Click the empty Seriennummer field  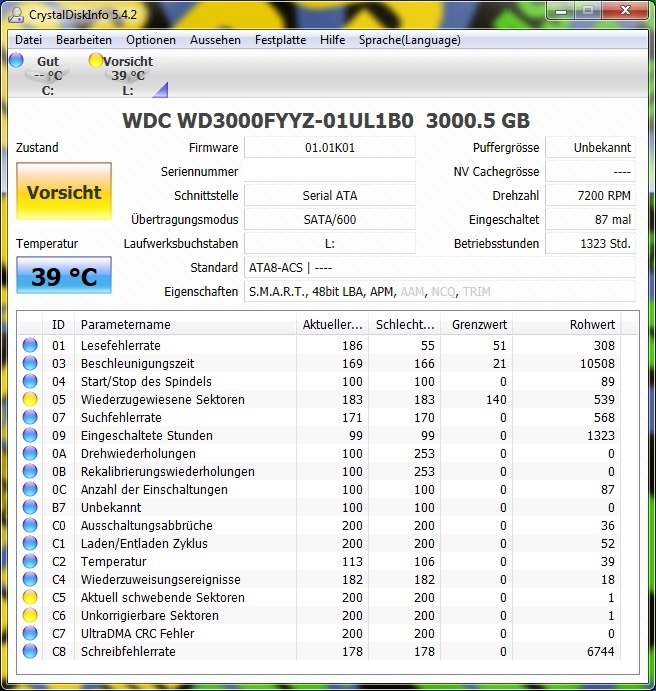pyautogui.click(x=330, y=171)
